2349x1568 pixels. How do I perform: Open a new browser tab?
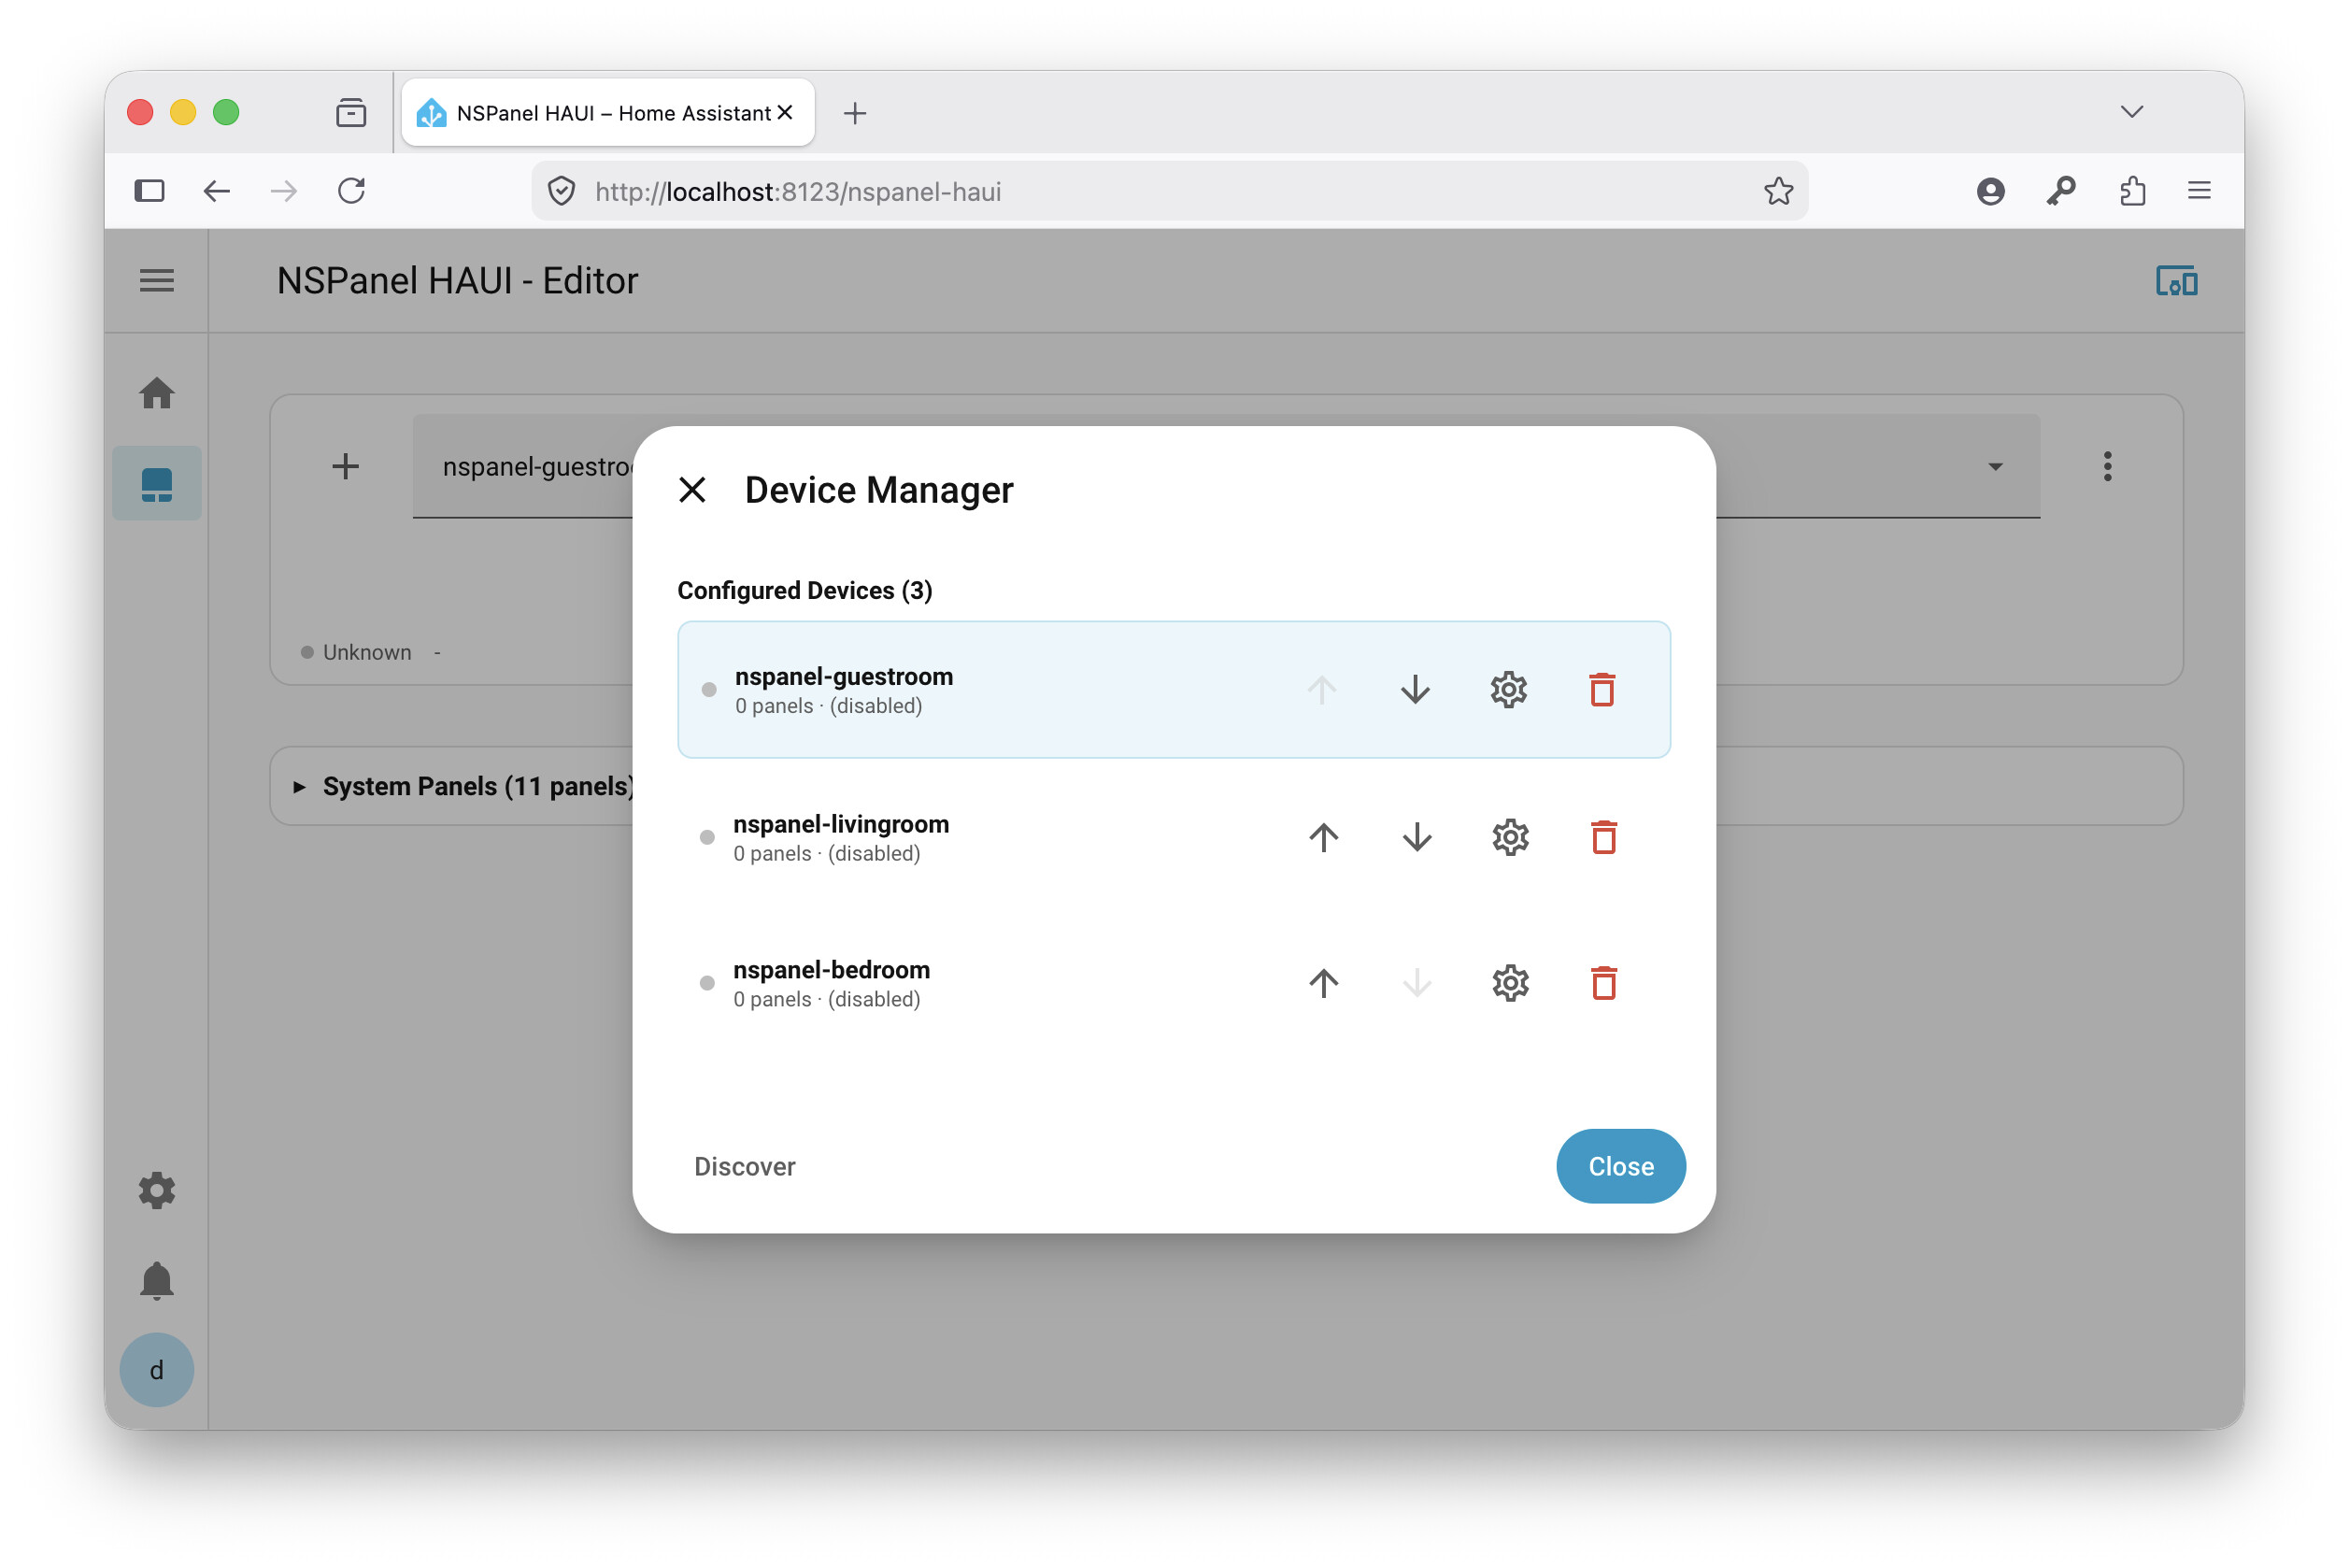point(854,113)
